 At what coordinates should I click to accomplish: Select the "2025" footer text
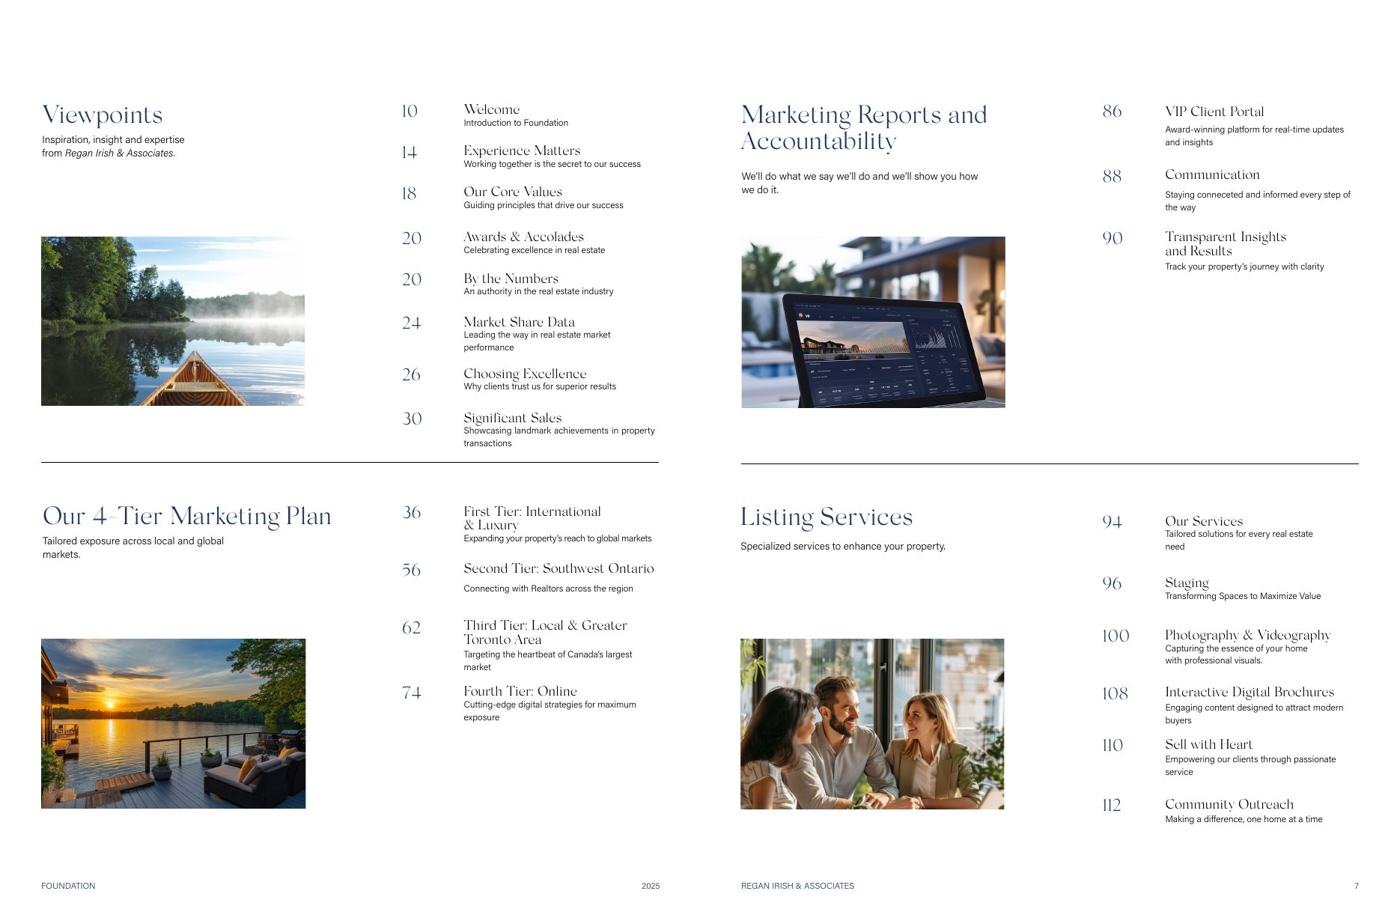650,886
